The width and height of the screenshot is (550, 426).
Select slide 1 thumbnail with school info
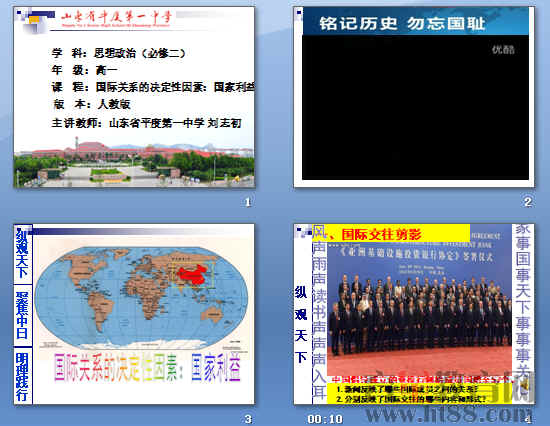pos(134,97)
